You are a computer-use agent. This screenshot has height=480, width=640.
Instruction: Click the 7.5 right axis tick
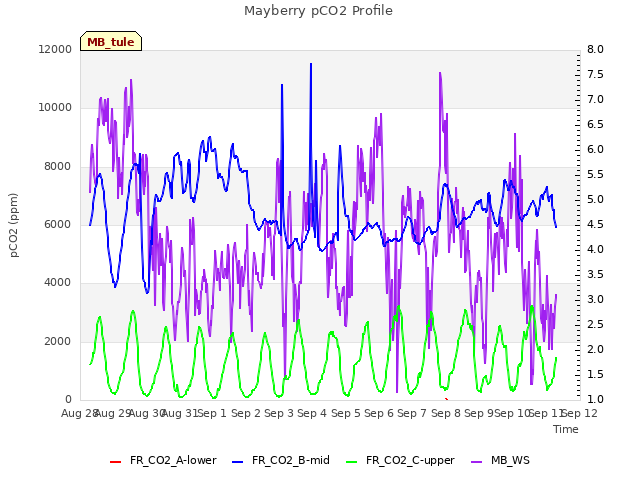tap(595, 74)
